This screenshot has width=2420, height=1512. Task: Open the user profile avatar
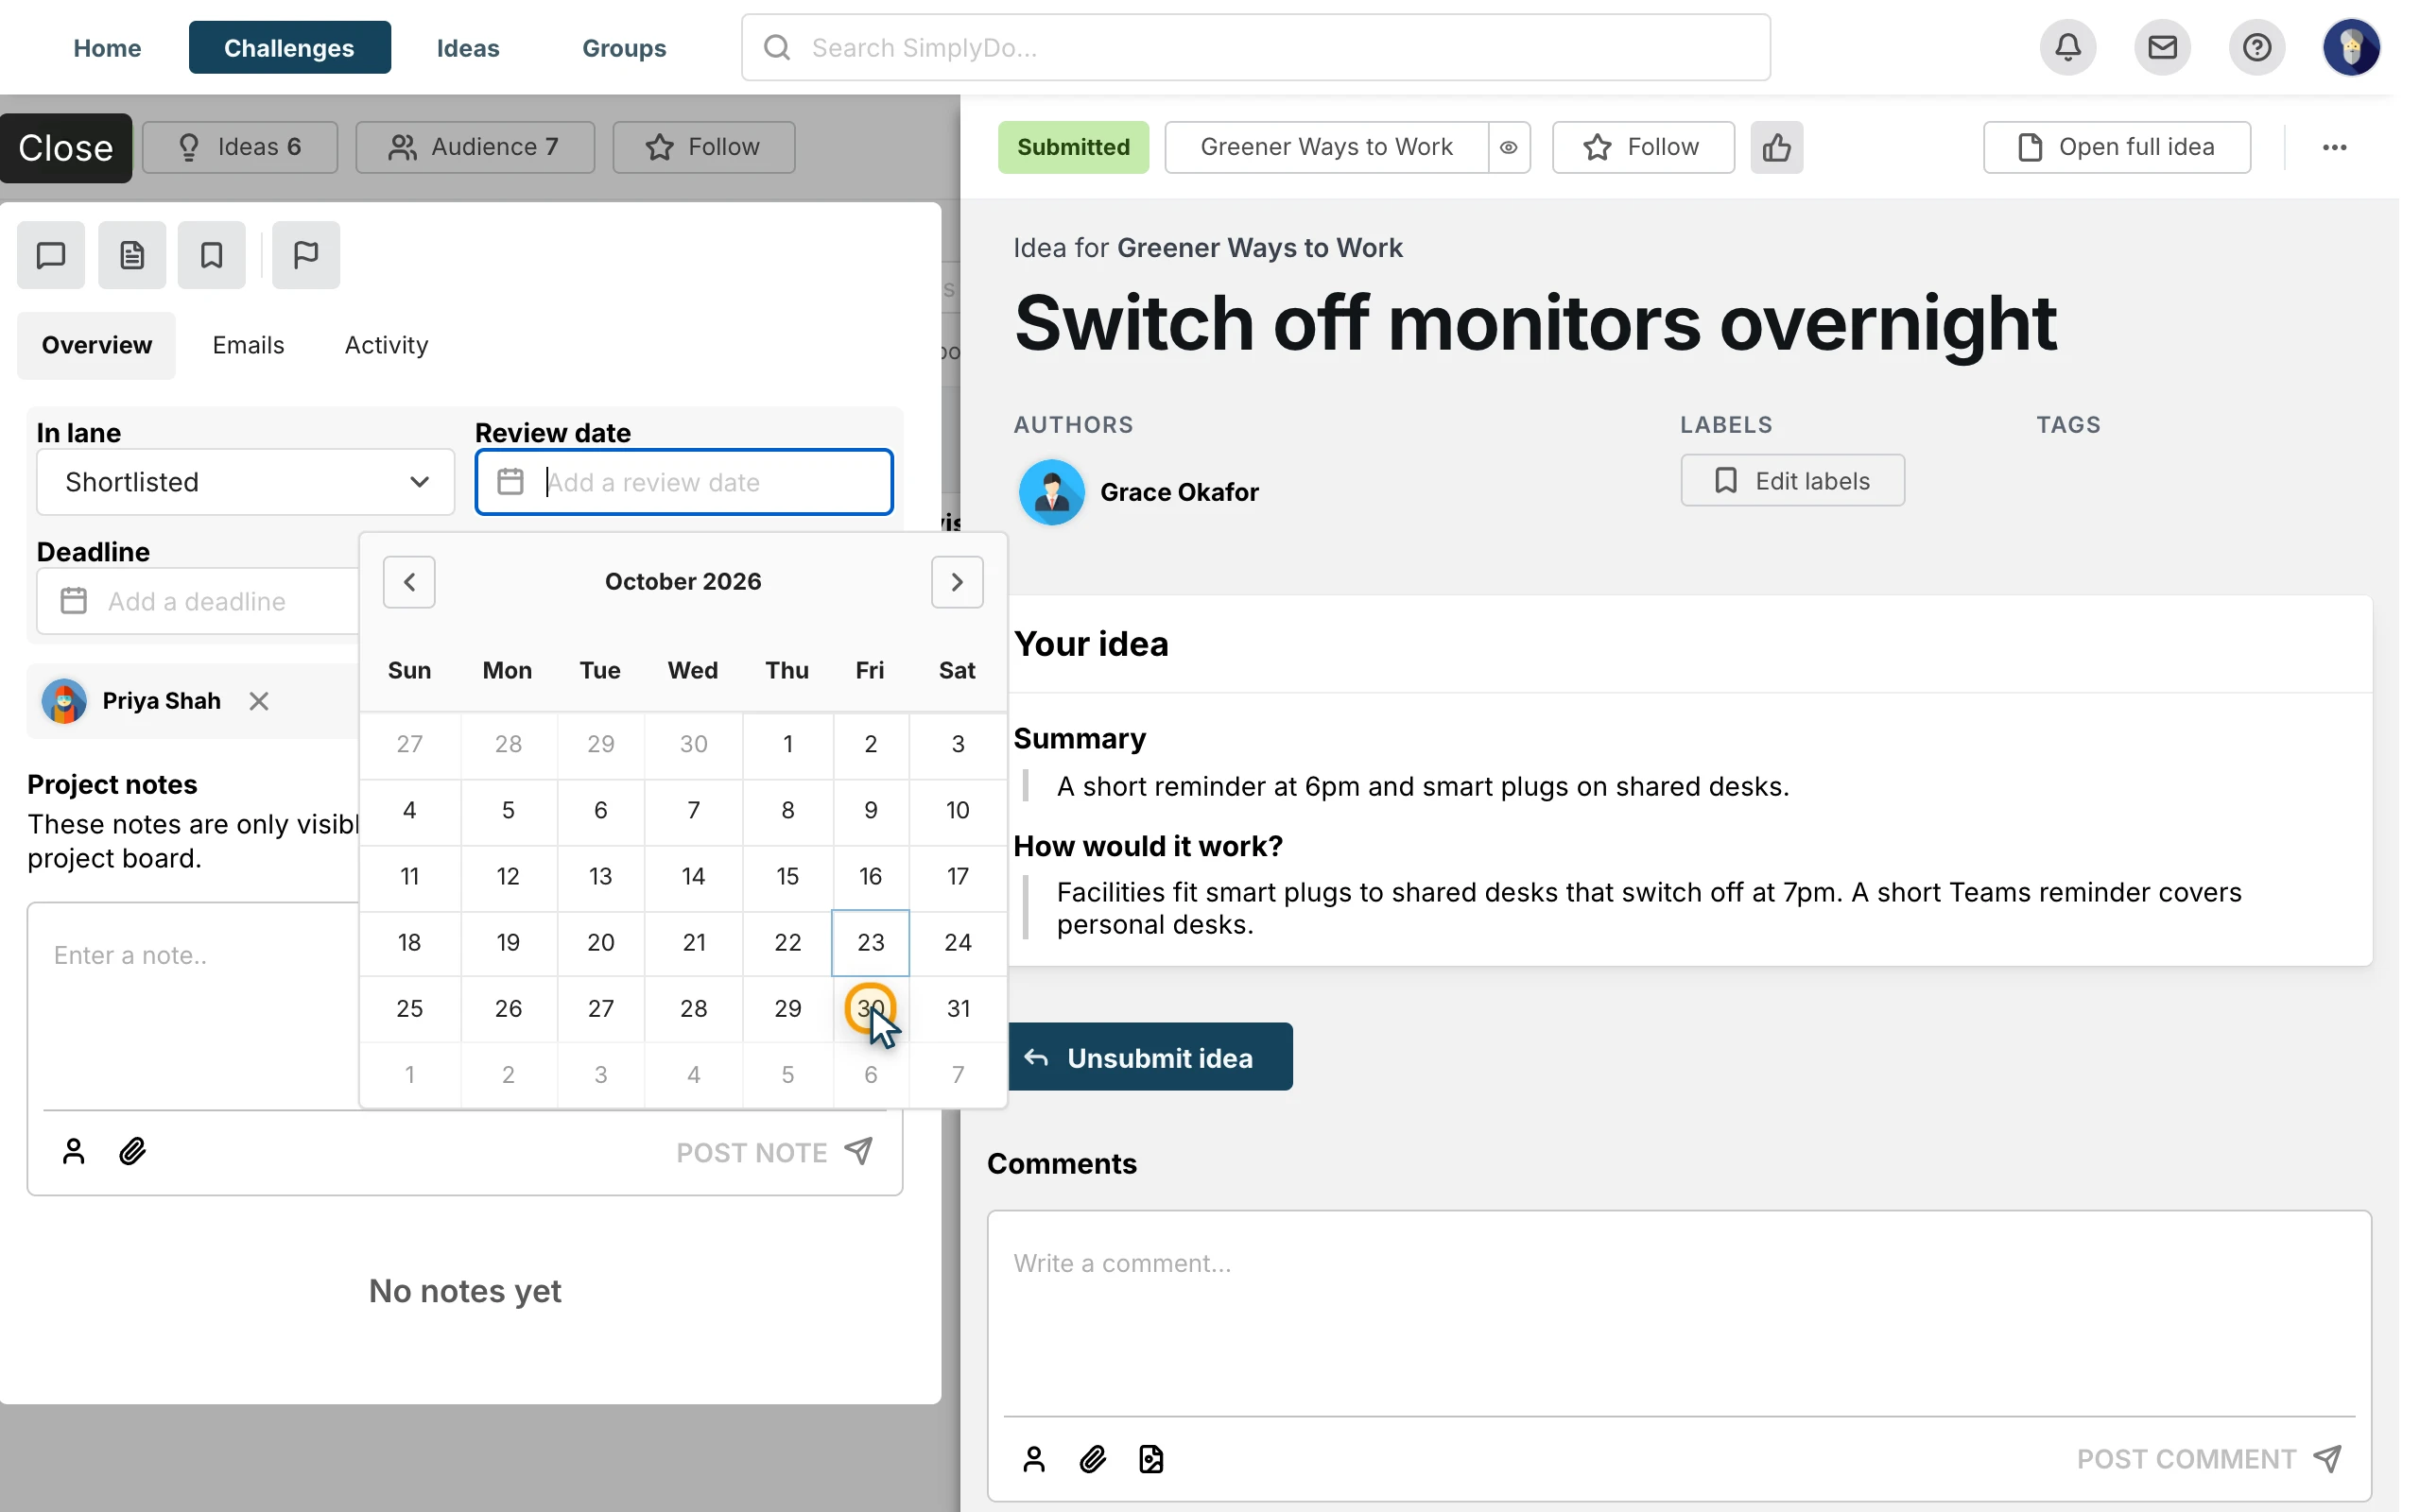(2351, 47)
